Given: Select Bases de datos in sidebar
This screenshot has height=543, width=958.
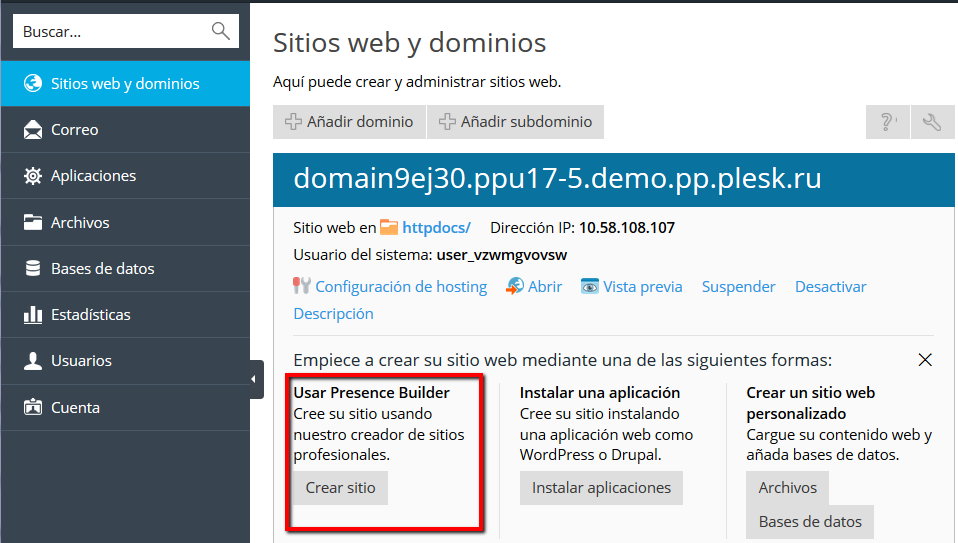Looking at the screenshot, I should [102, 269].
